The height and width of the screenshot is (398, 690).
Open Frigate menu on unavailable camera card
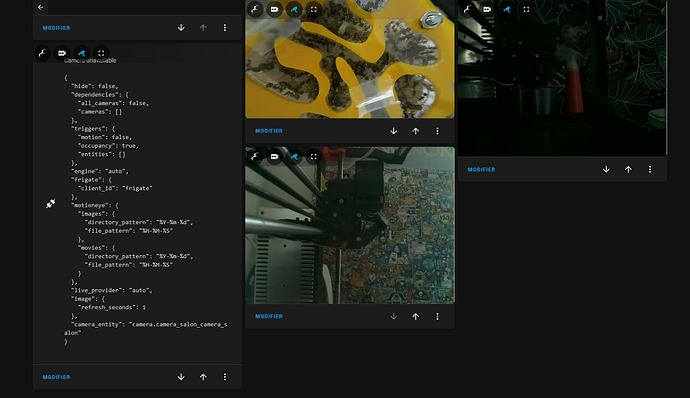[42, 53]
